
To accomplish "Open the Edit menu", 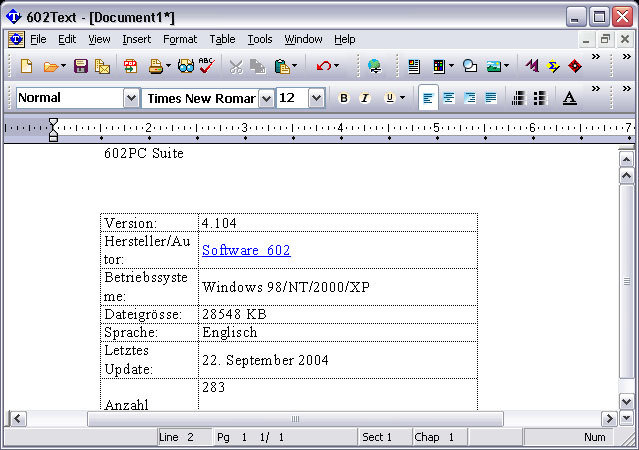I will 67,39.
